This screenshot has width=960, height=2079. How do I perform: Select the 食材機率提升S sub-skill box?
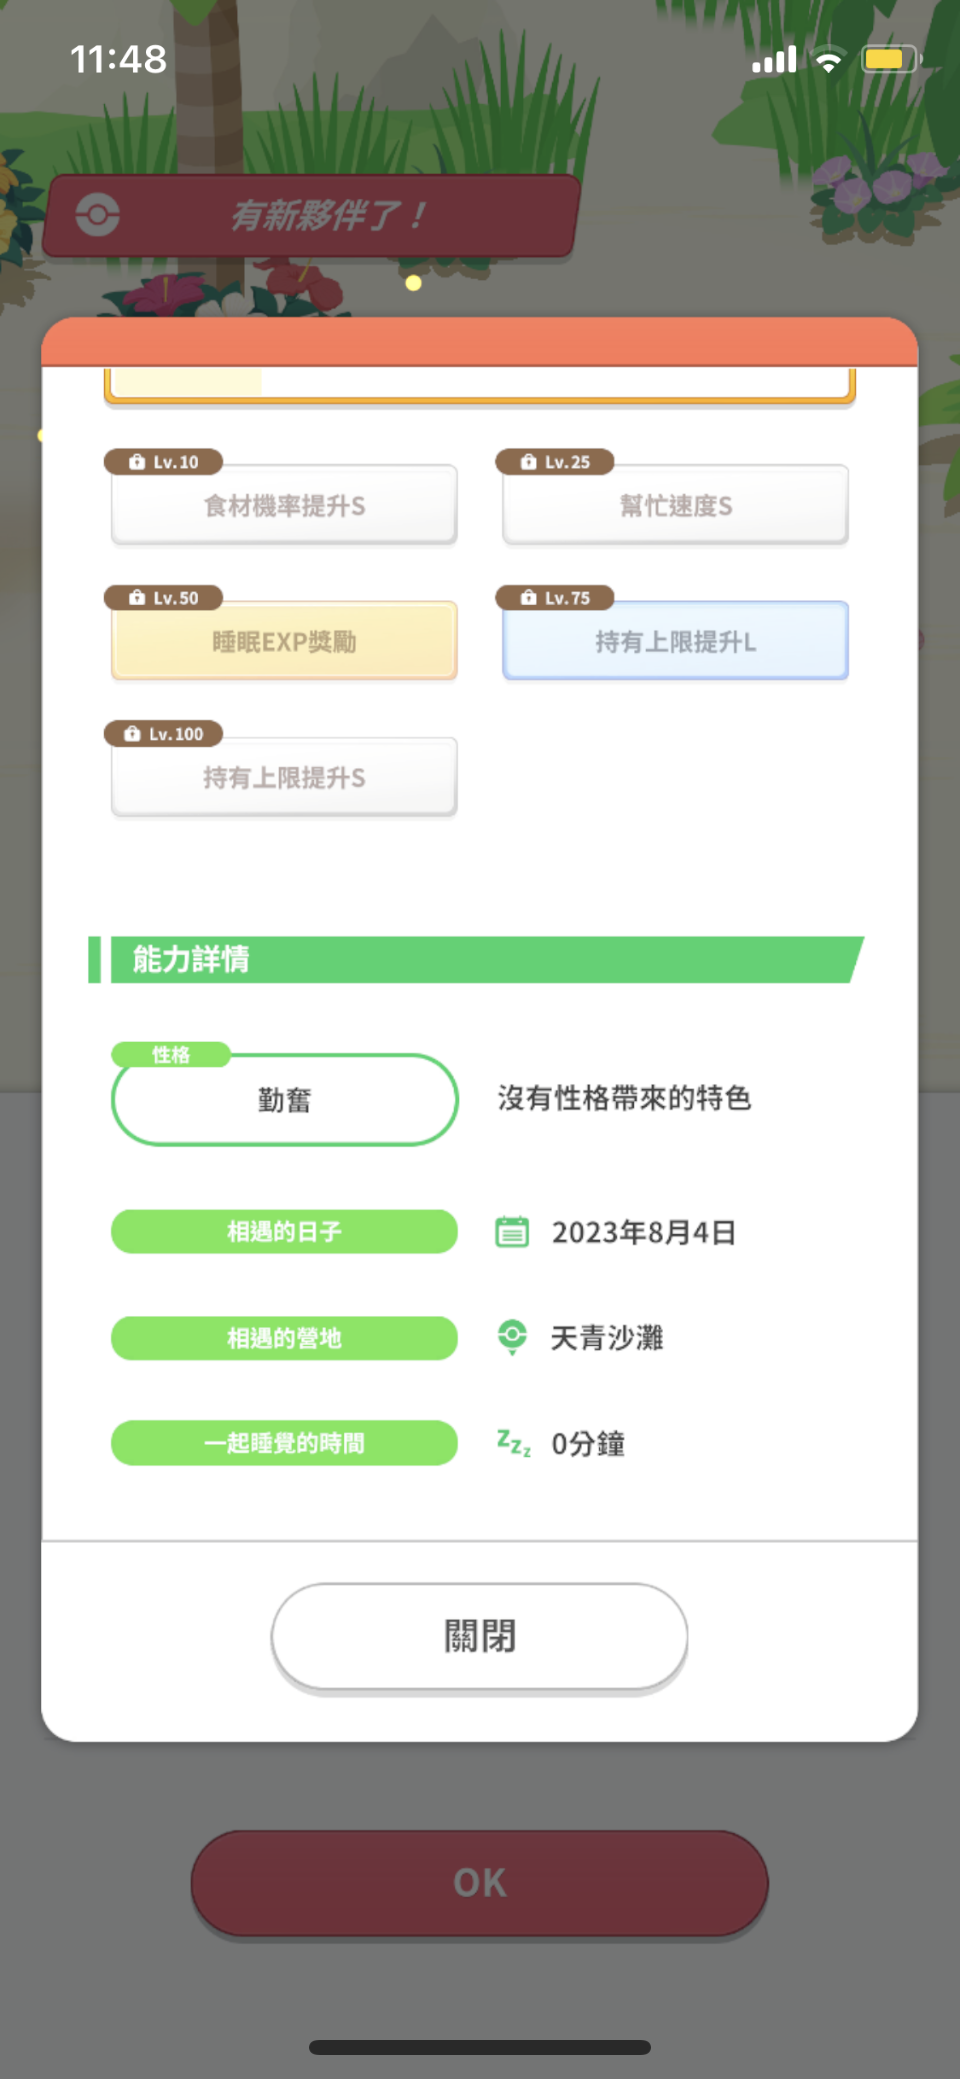(284, 505)
